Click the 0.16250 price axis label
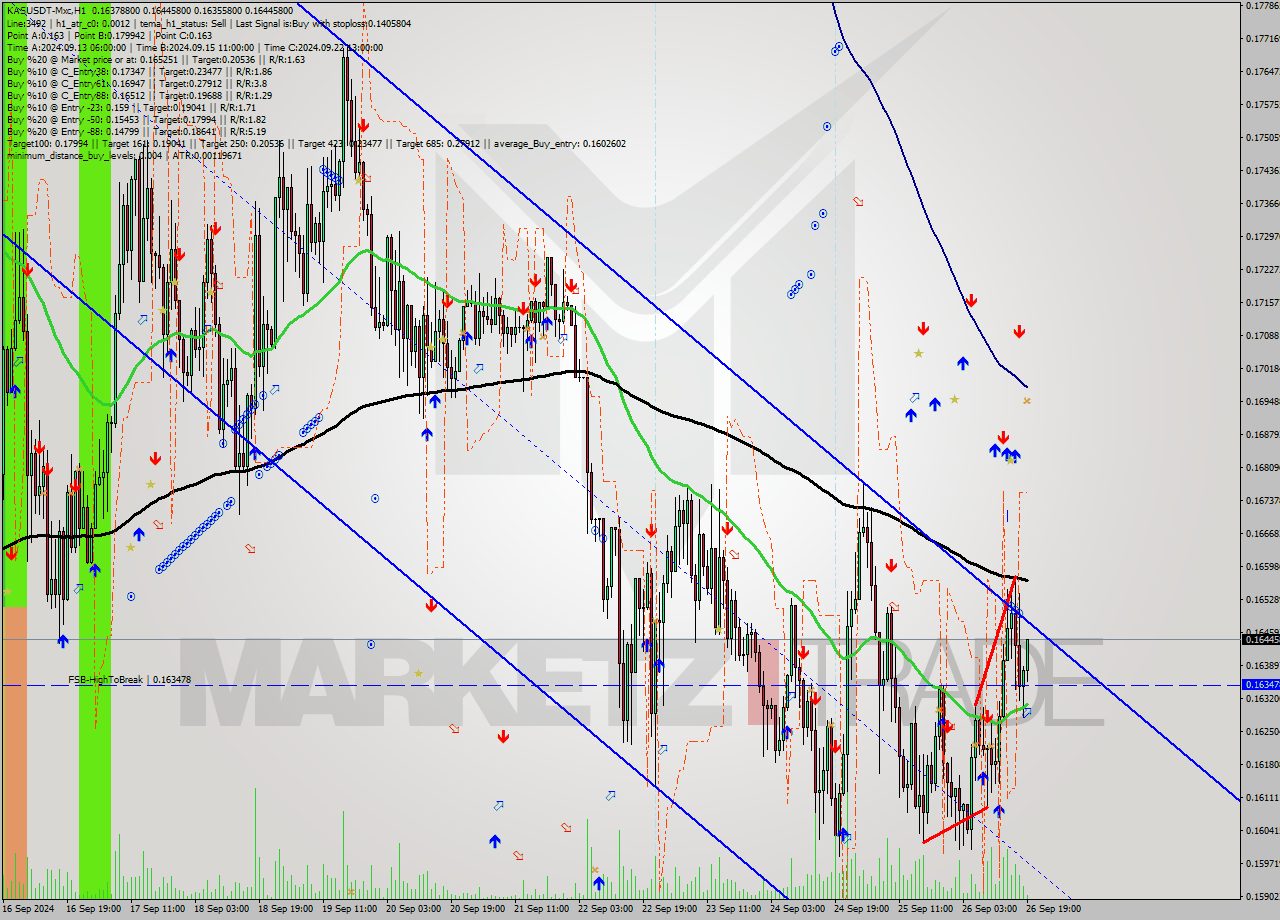The height and width of the screenshot is (920, 1280). point(1262,731)
